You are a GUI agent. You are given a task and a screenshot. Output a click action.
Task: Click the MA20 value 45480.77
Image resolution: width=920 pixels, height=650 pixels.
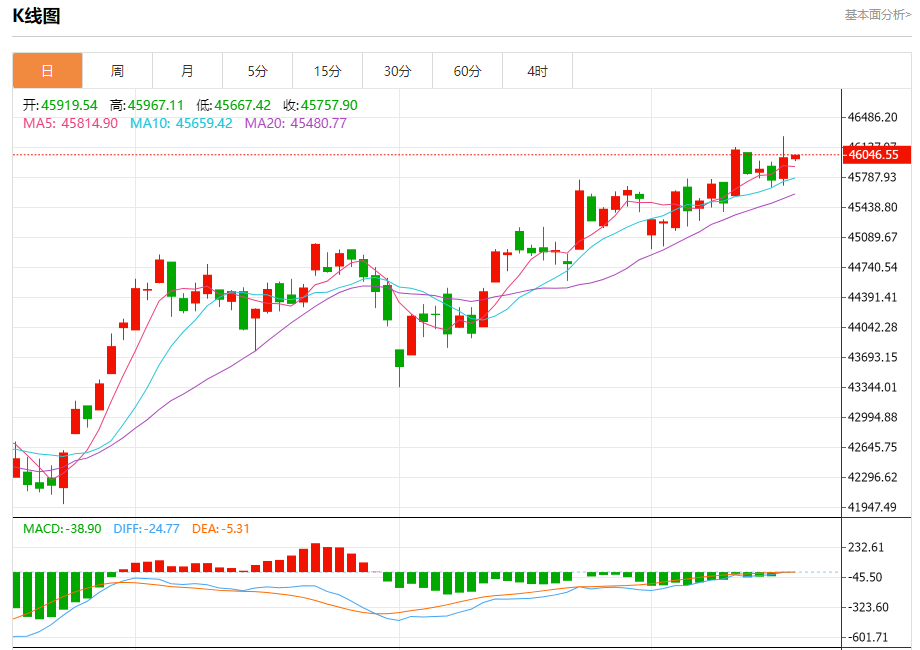pos(319,123)
